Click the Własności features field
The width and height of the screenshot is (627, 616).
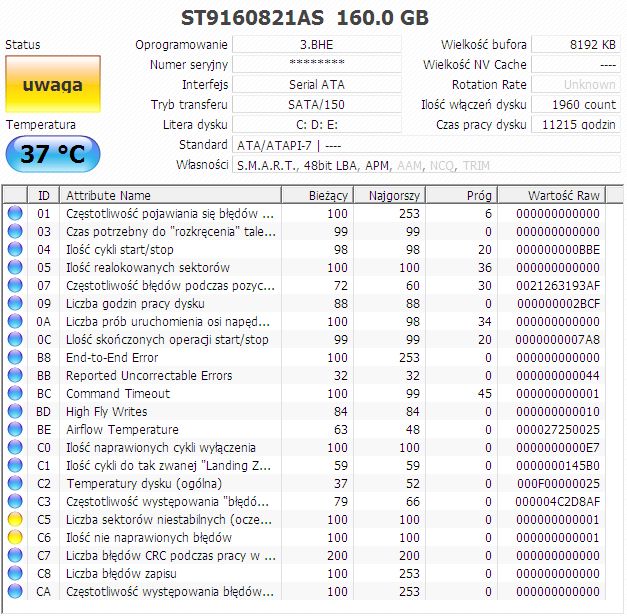point(426,165)
